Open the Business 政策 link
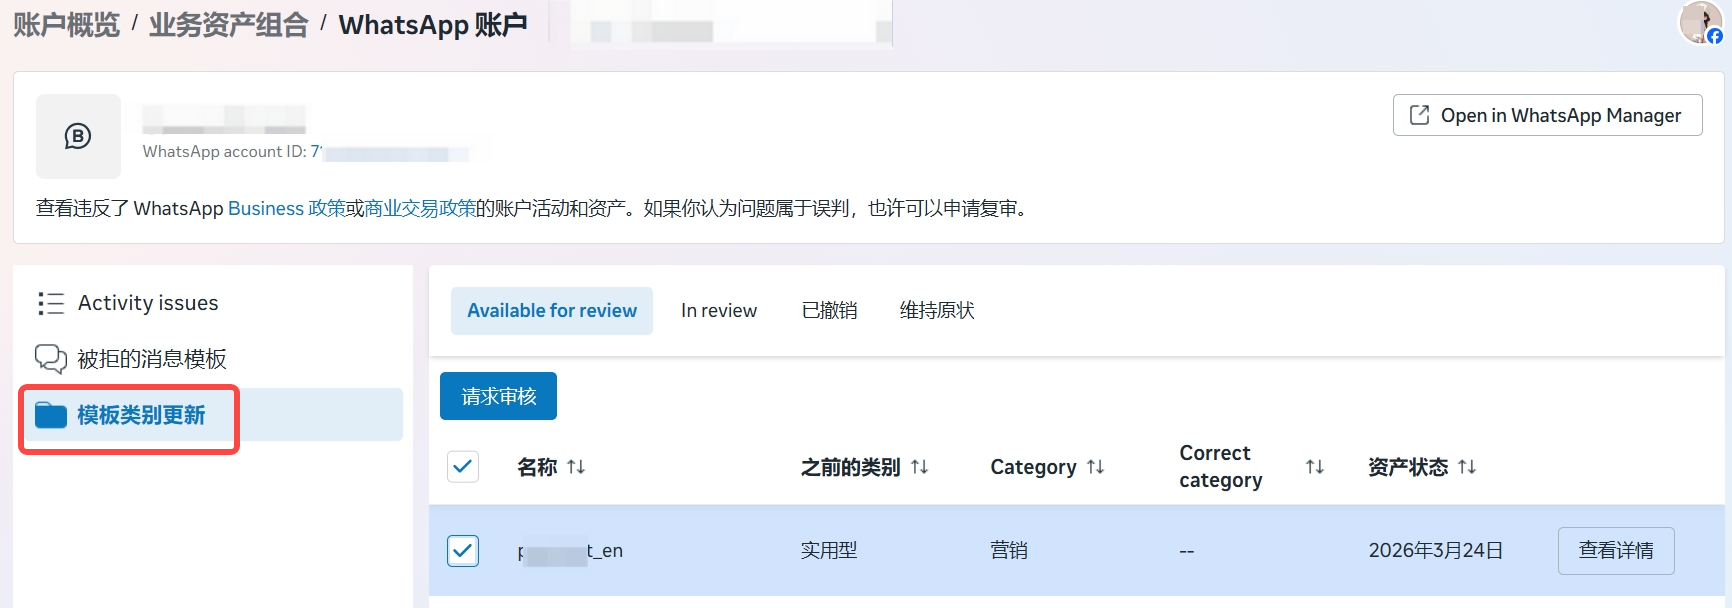Viewport: 1732px width, 608px height. pos(286,208)
